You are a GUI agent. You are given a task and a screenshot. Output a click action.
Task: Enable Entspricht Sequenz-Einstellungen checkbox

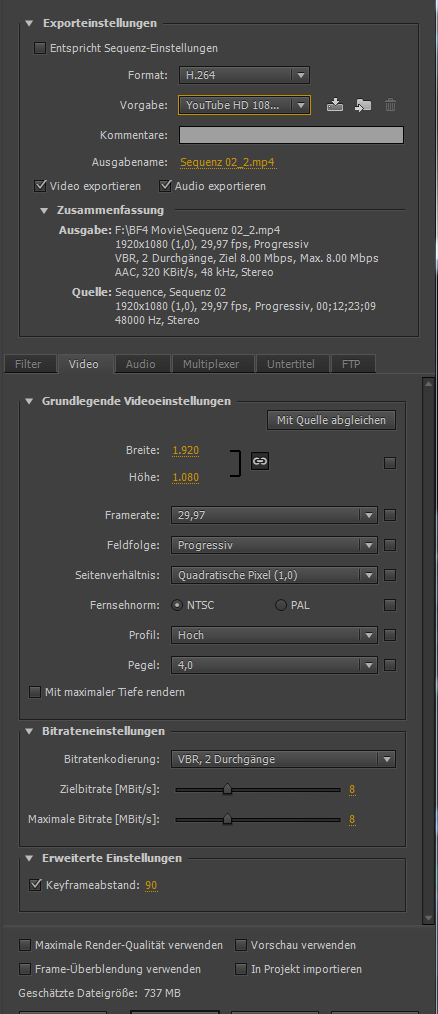tap(40, 48)
